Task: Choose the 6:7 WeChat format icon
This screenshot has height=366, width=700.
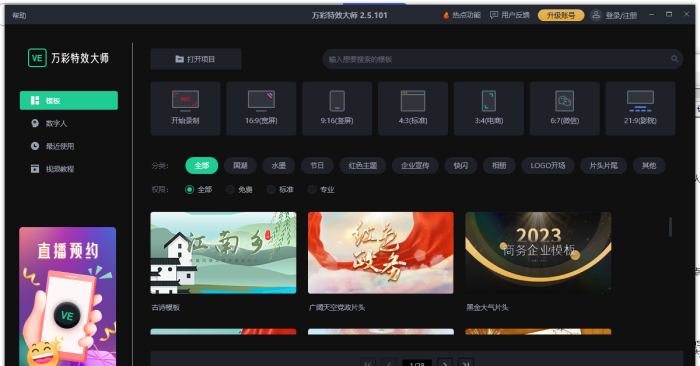Action: (564, 100)
